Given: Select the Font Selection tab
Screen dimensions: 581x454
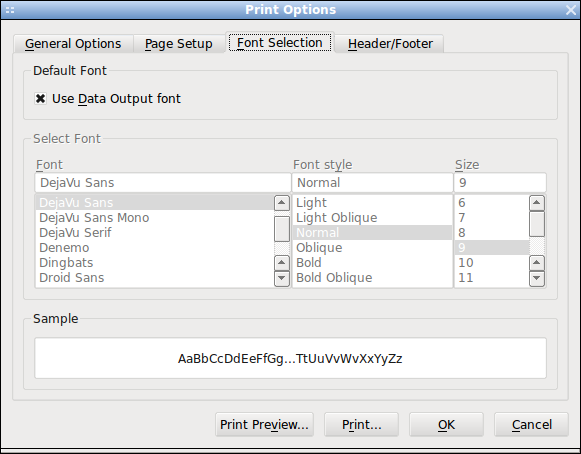Looking at the screenshot, I should tap(280, 42).
